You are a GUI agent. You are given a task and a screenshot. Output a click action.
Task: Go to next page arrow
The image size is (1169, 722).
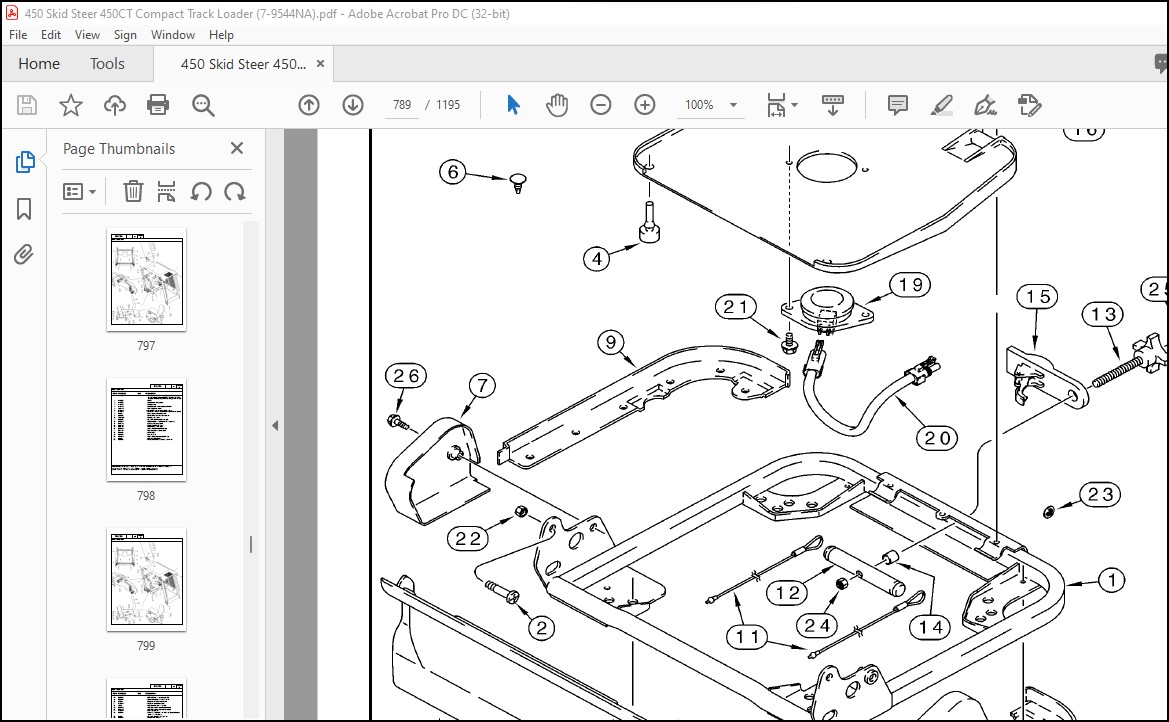(x=353, y=105)
